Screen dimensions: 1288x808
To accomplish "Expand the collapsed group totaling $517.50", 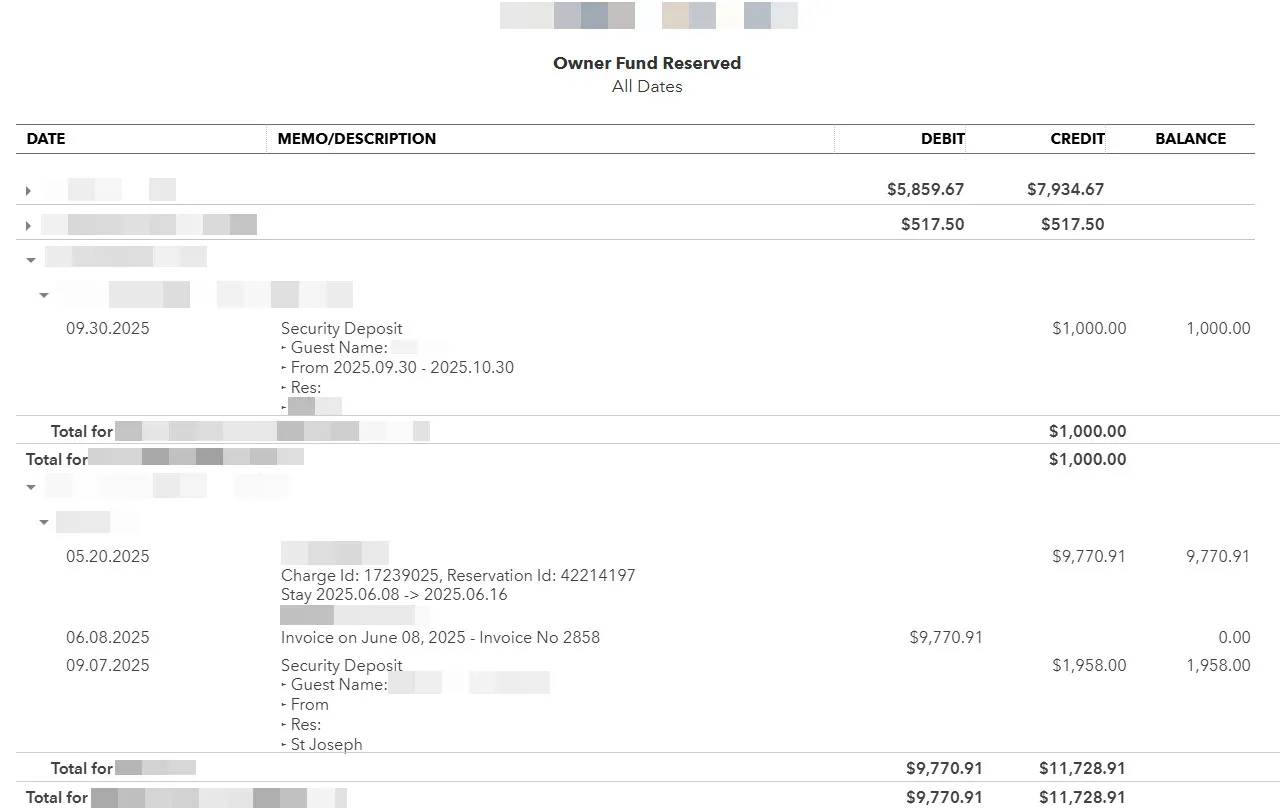I will 28,225.
